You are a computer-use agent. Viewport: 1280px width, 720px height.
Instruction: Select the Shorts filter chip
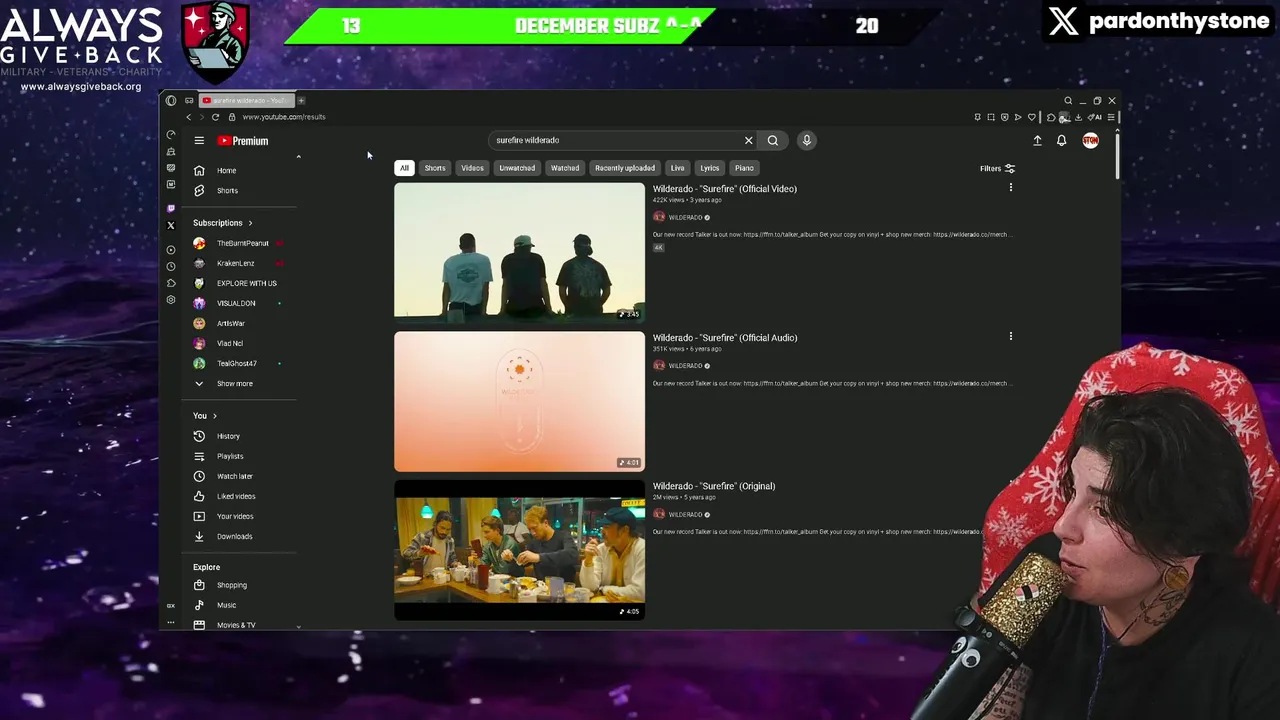coord(435,168)
